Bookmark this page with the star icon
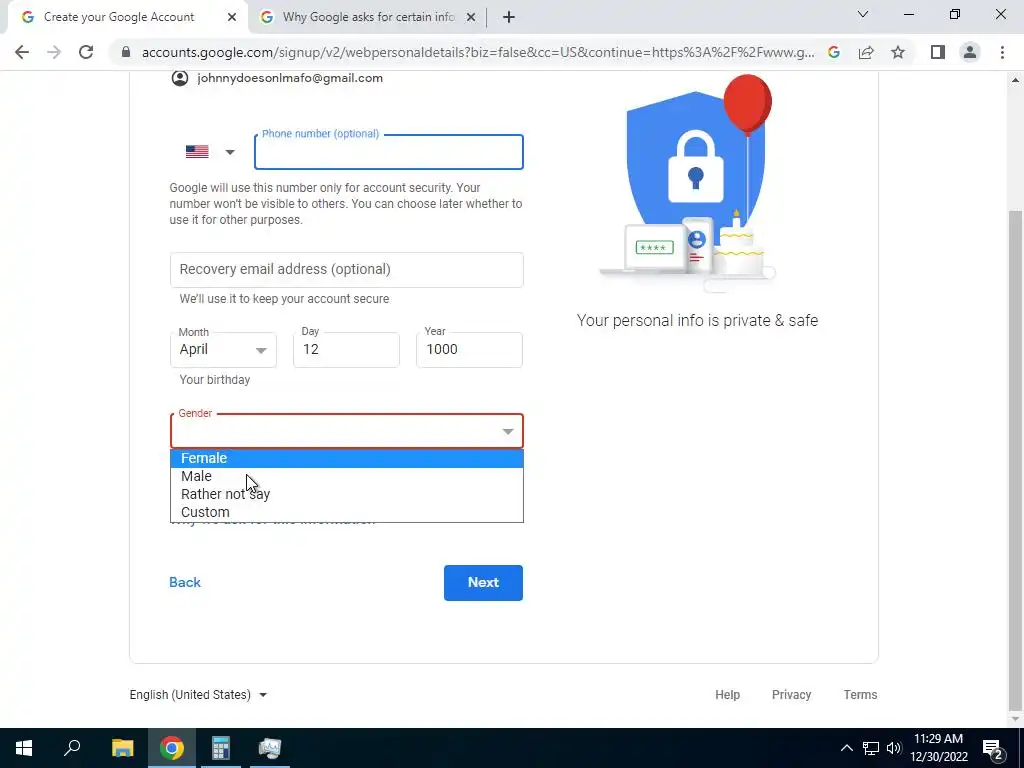The width and height of the screenshot is (1024, 768). (x=898, y=52)
